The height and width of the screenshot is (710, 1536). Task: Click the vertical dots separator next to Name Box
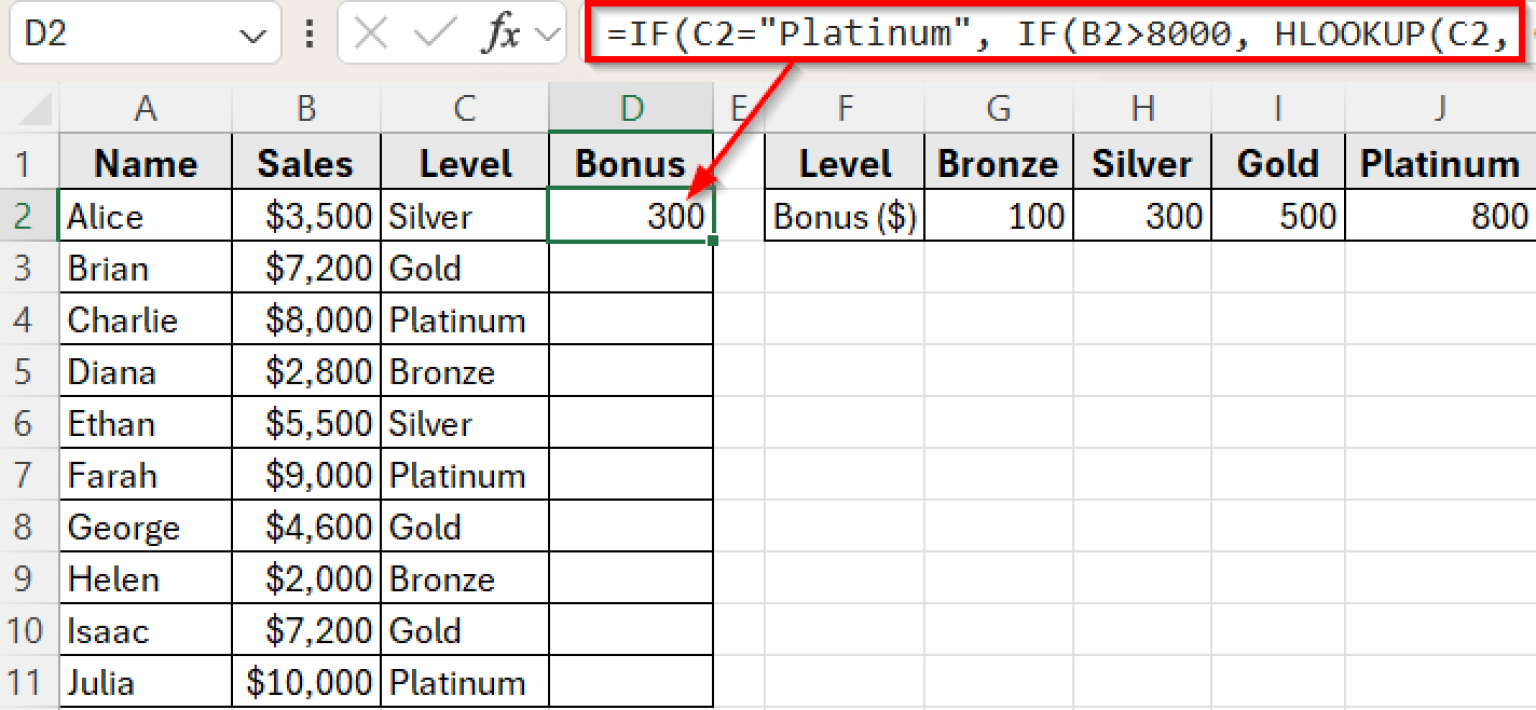(308, 33)
